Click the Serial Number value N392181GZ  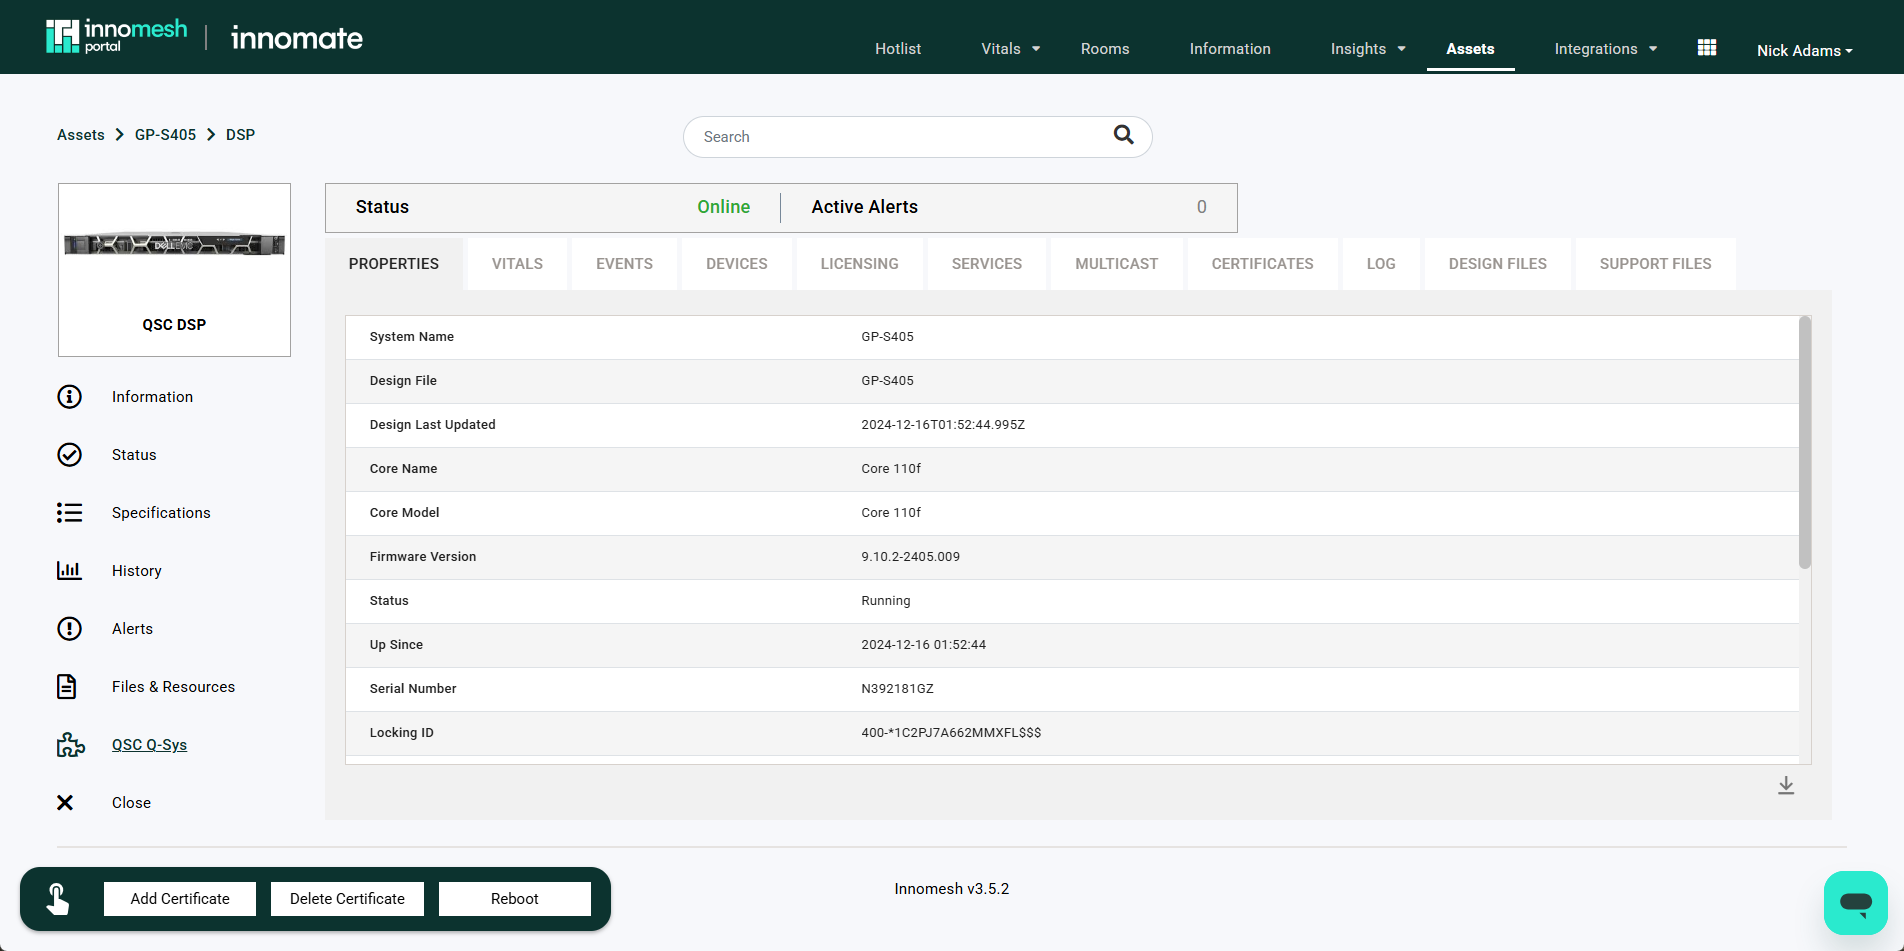click(x=897, y=689)
